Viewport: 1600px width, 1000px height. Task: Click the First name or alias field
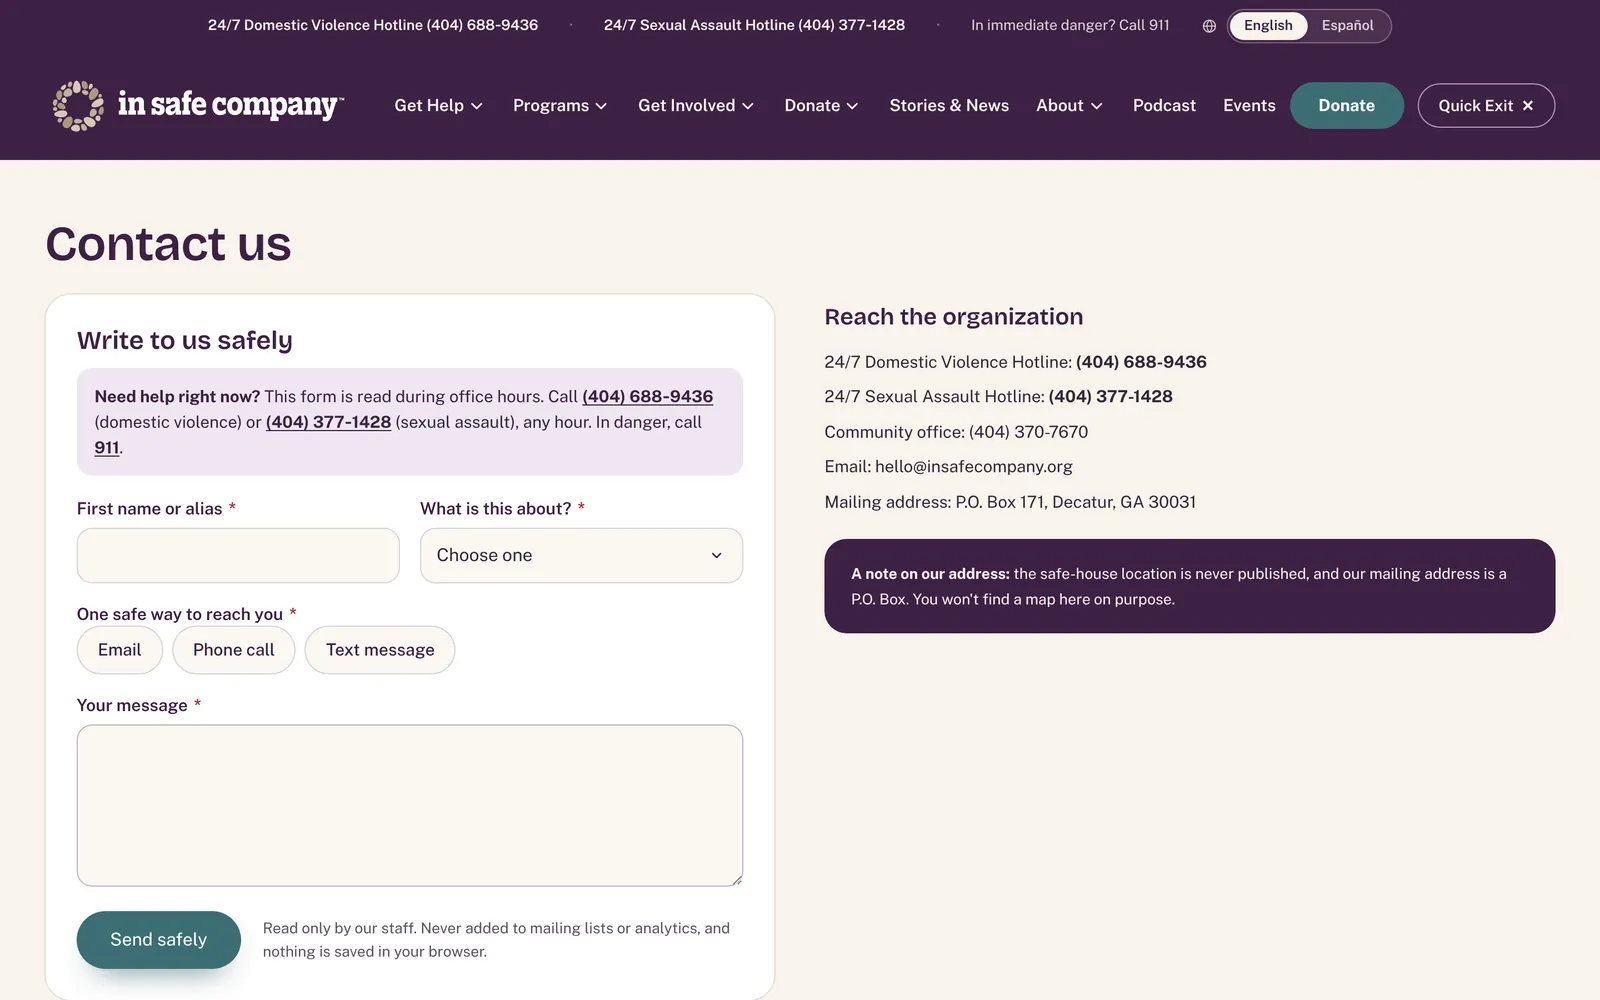point(238,556)
